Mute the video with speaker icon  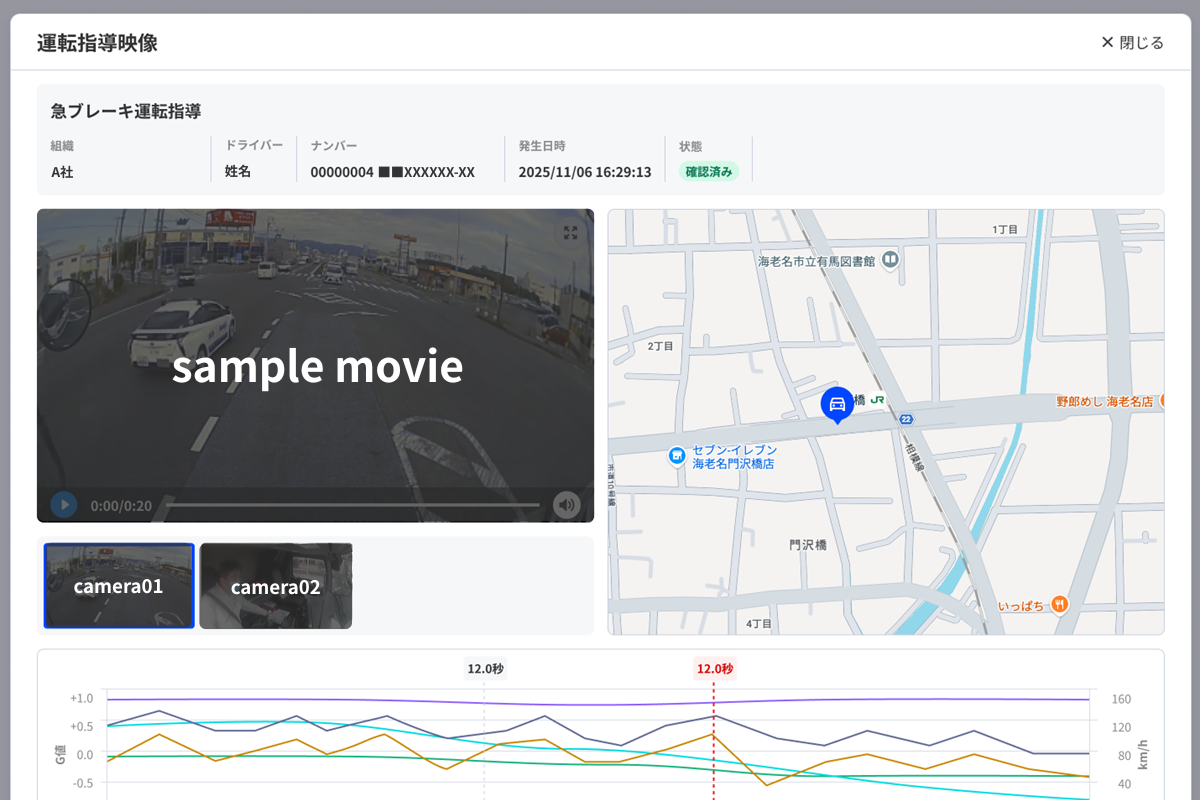[x=567, y=505]
